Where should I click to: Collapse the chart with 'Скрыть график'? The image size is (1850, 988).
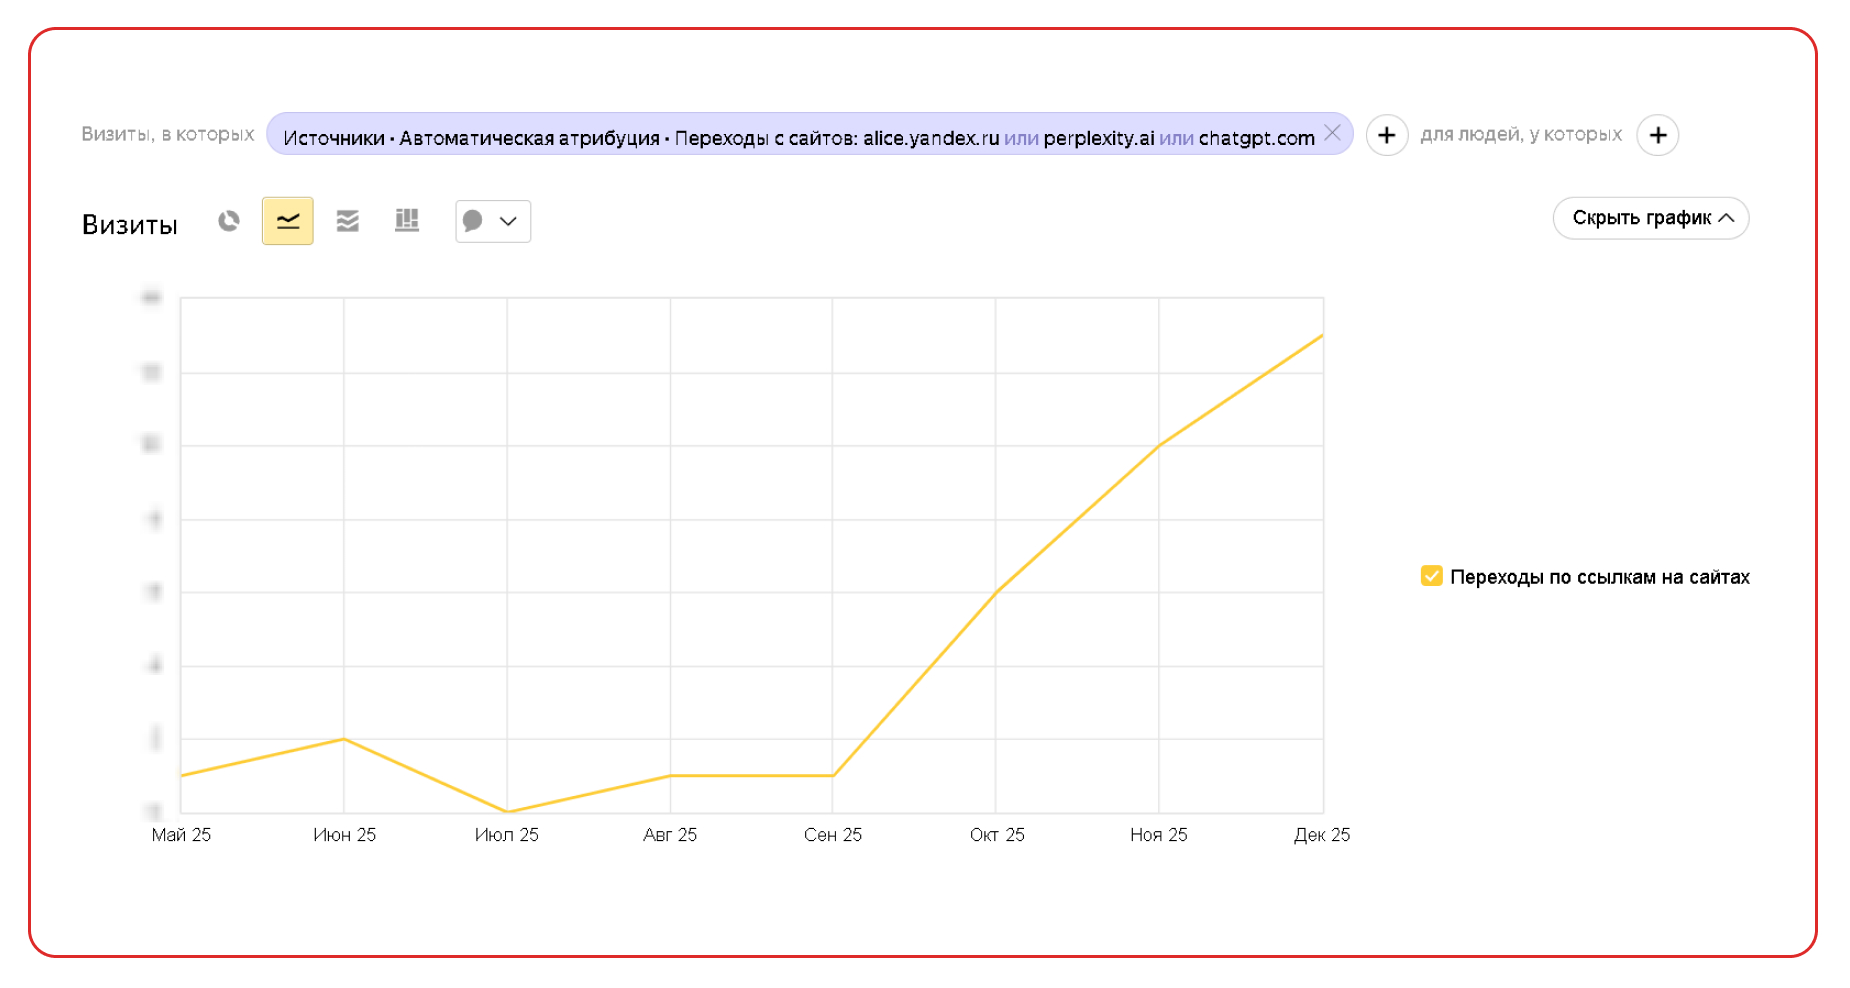click(x=1650, y=218)
